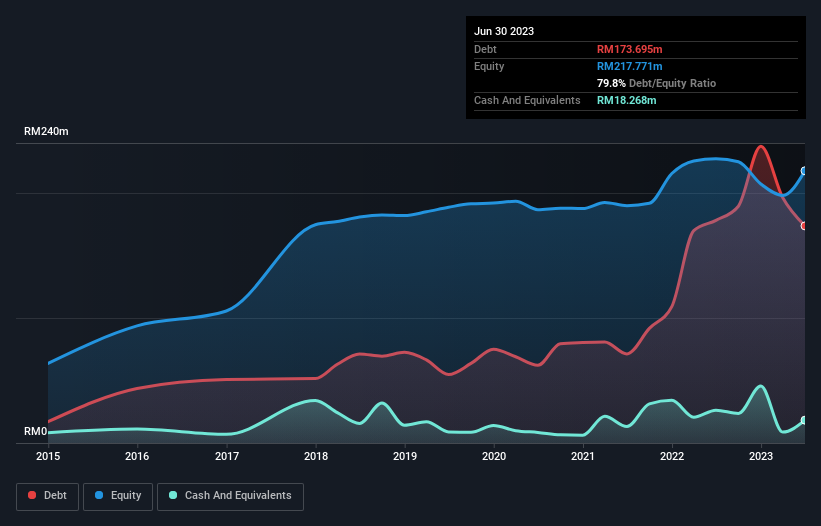Click the Equity endpoint marker on chart
This screenshot has width=821, height=526.
(804, 171)
